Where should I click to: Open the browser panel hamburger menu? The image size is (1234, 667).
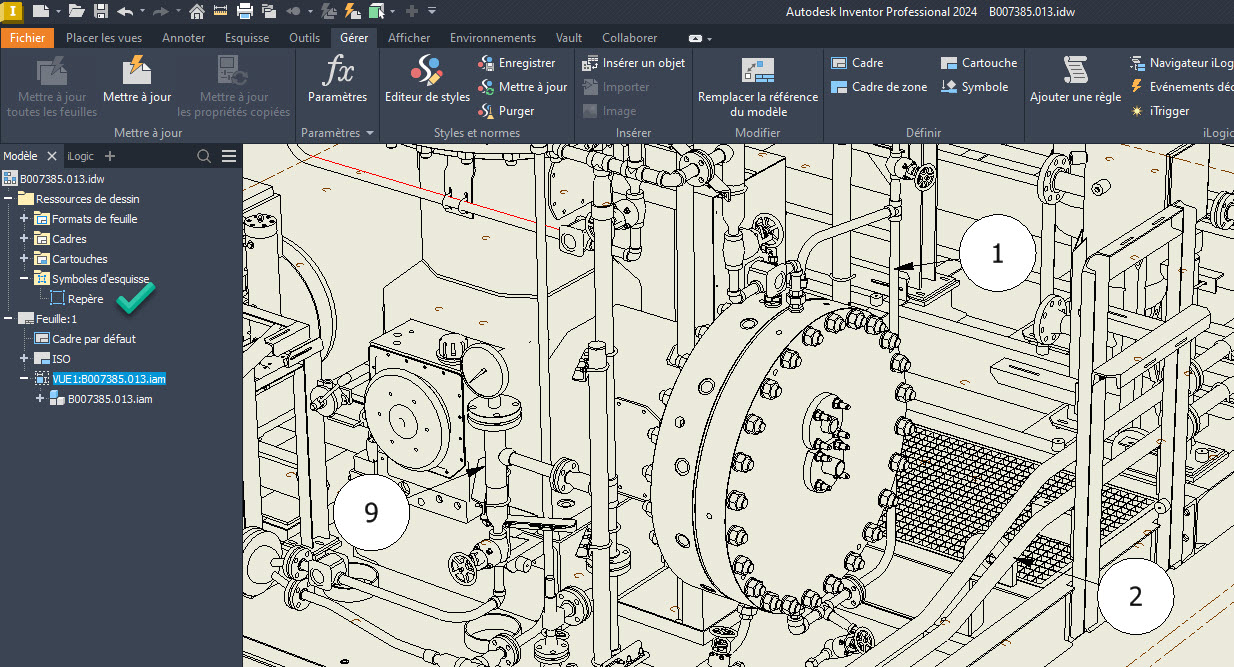pos(229,156)
